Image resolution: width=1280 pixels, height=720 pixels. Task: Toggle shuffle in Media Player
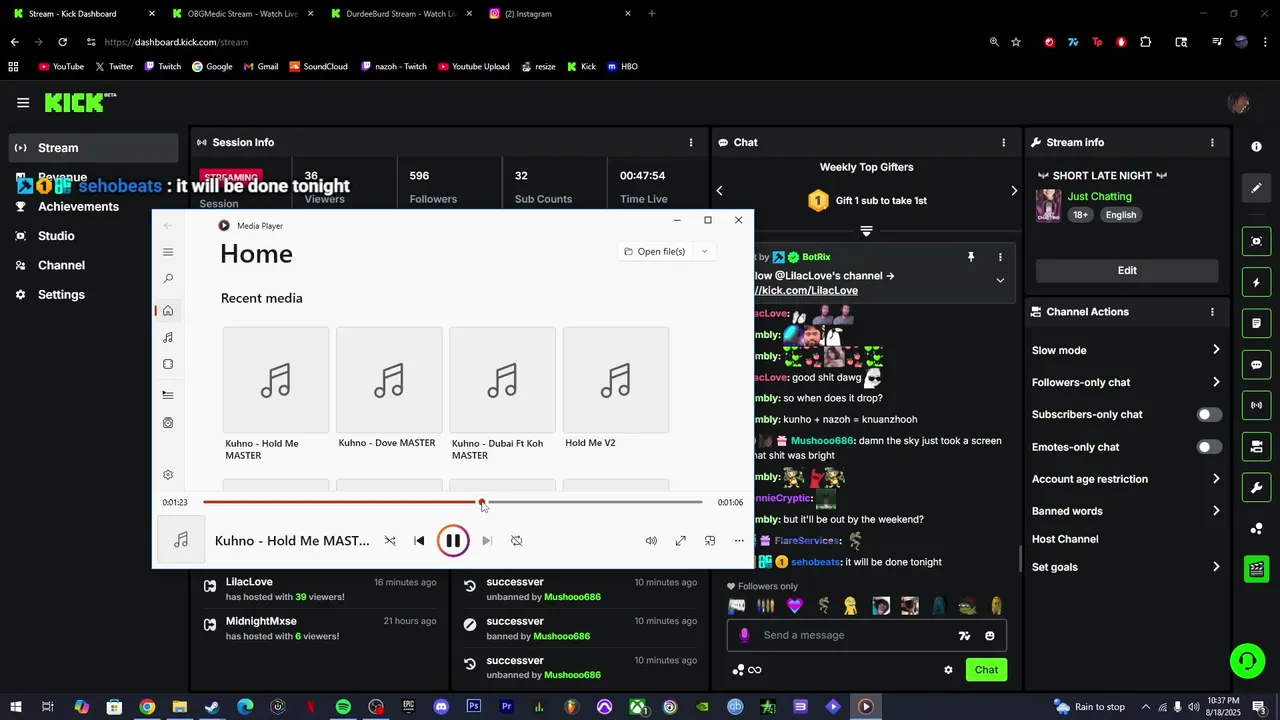(390, 541)
